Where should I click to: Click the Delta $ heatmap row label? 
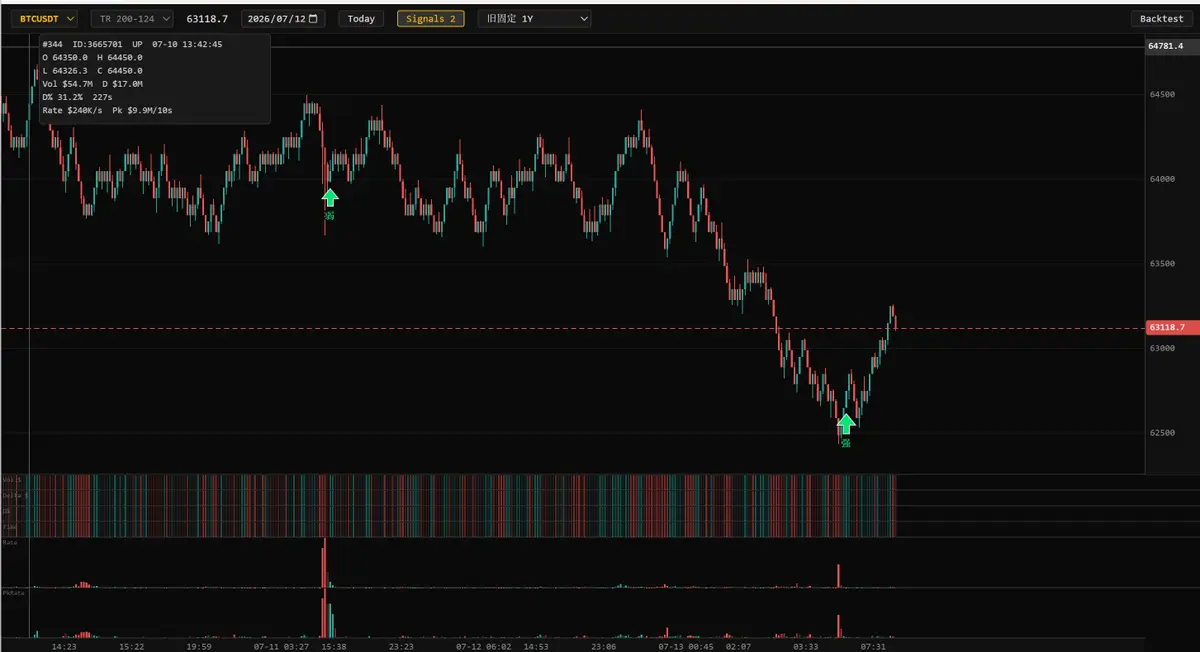click(14, 495)
